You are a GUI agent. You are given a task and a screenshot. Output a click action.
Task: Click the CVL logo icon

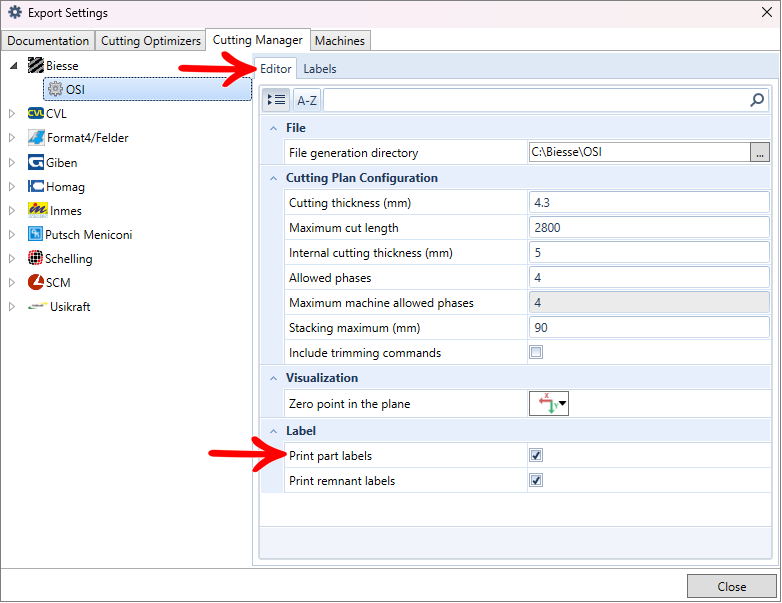(x=36, y=113)
